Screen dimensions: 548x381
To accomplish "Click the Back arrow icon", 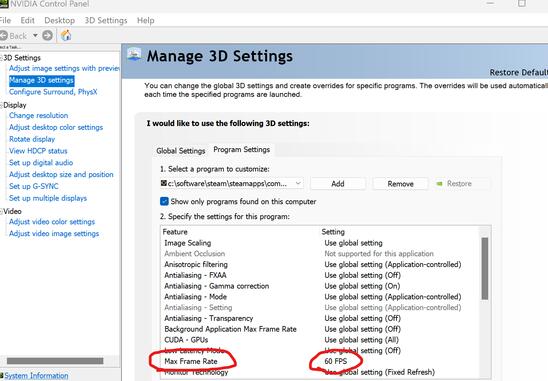I will point(3,36).
